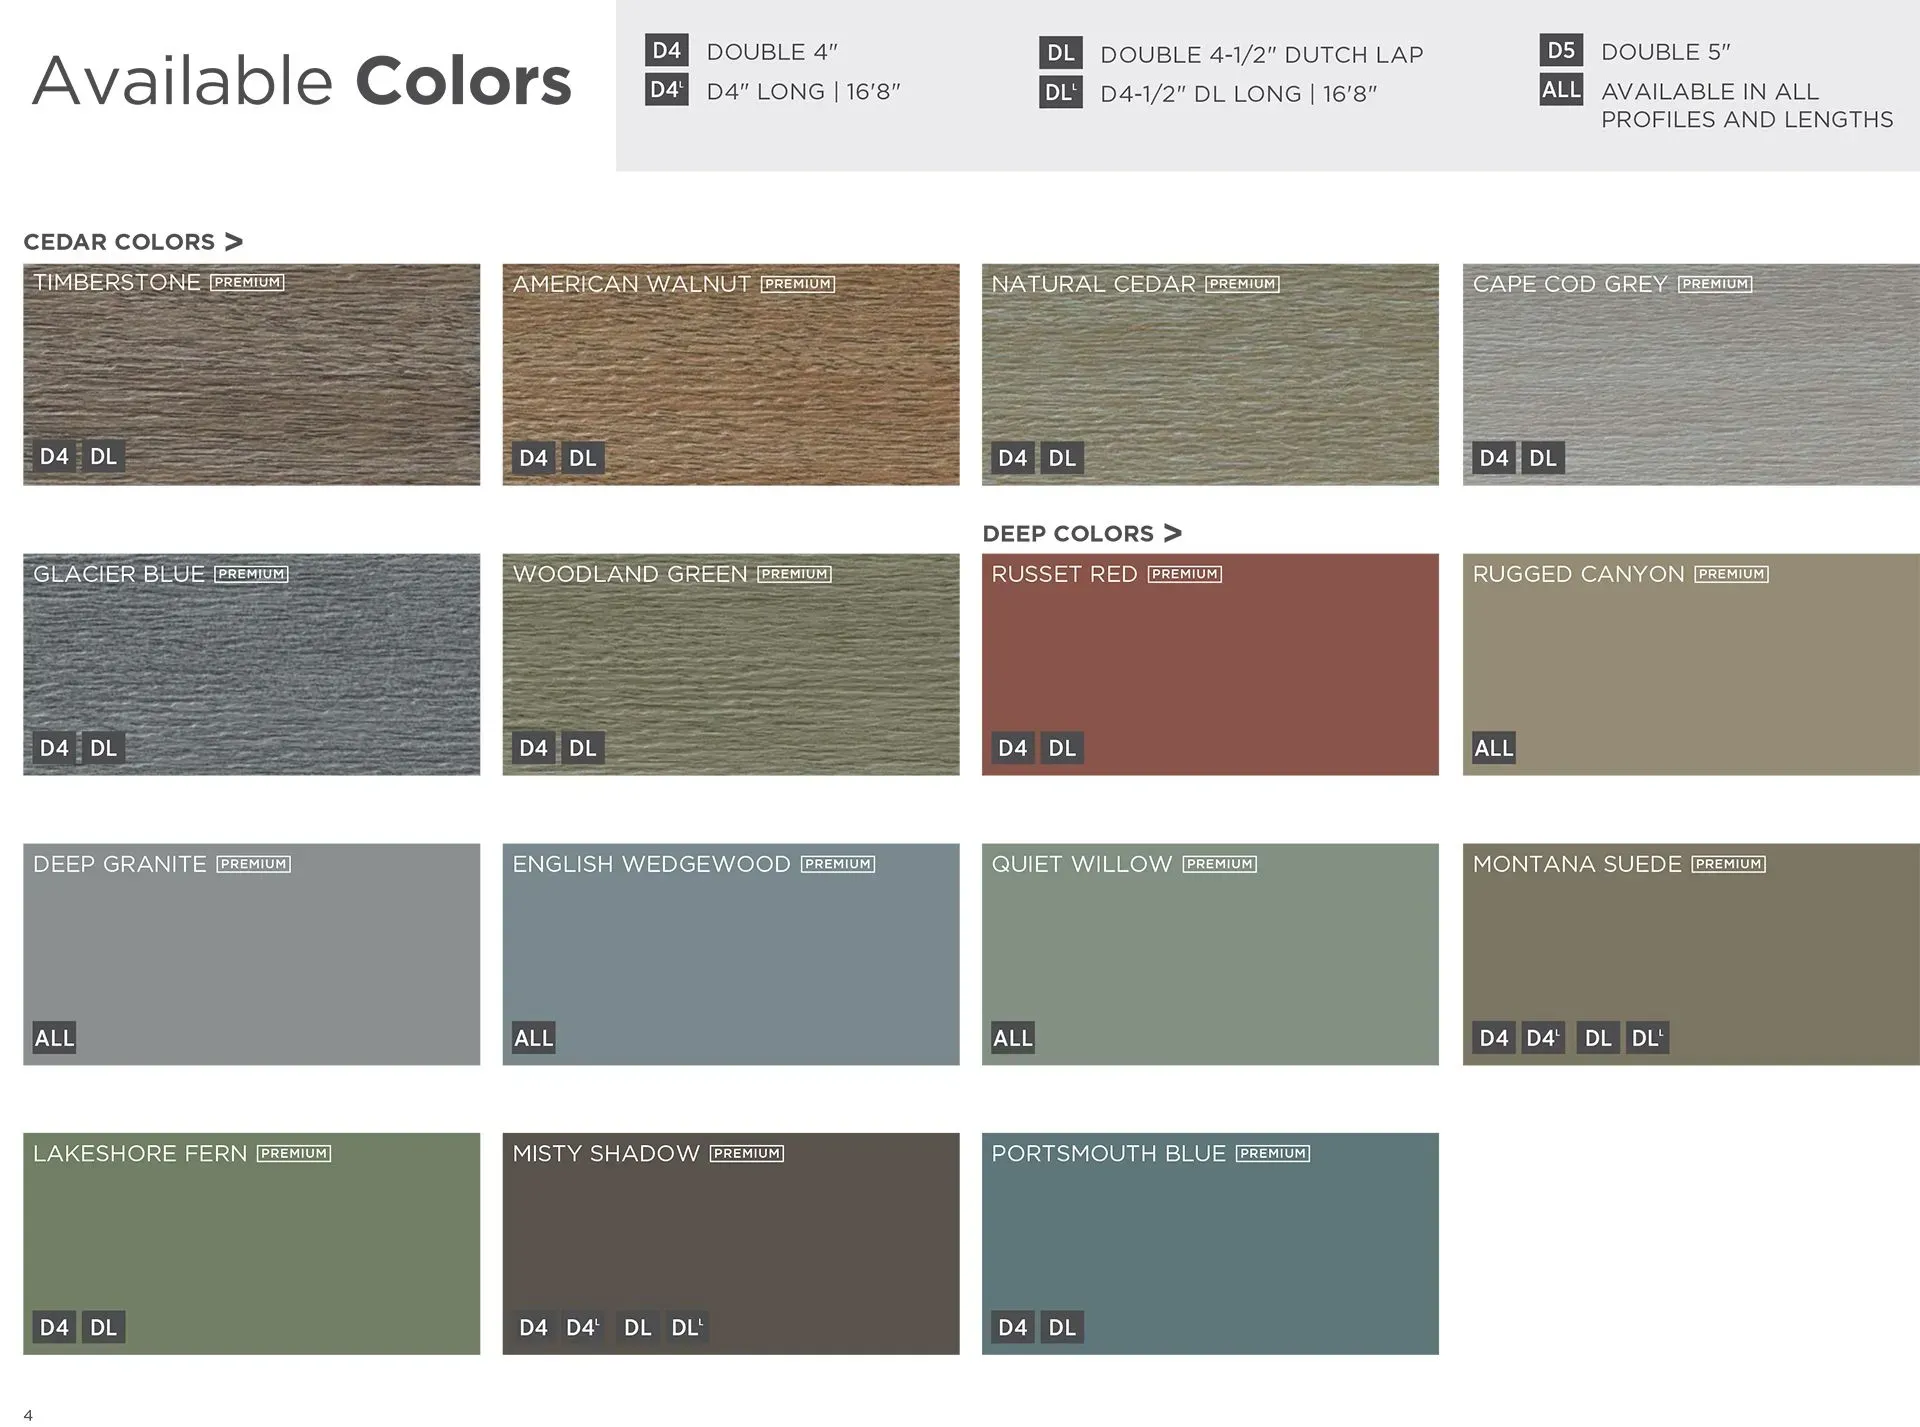The width and height of the screenshot is (1920, 1427).
Task: Click the D4 badge under Portsmouth Blue
Action: 1013,1327
